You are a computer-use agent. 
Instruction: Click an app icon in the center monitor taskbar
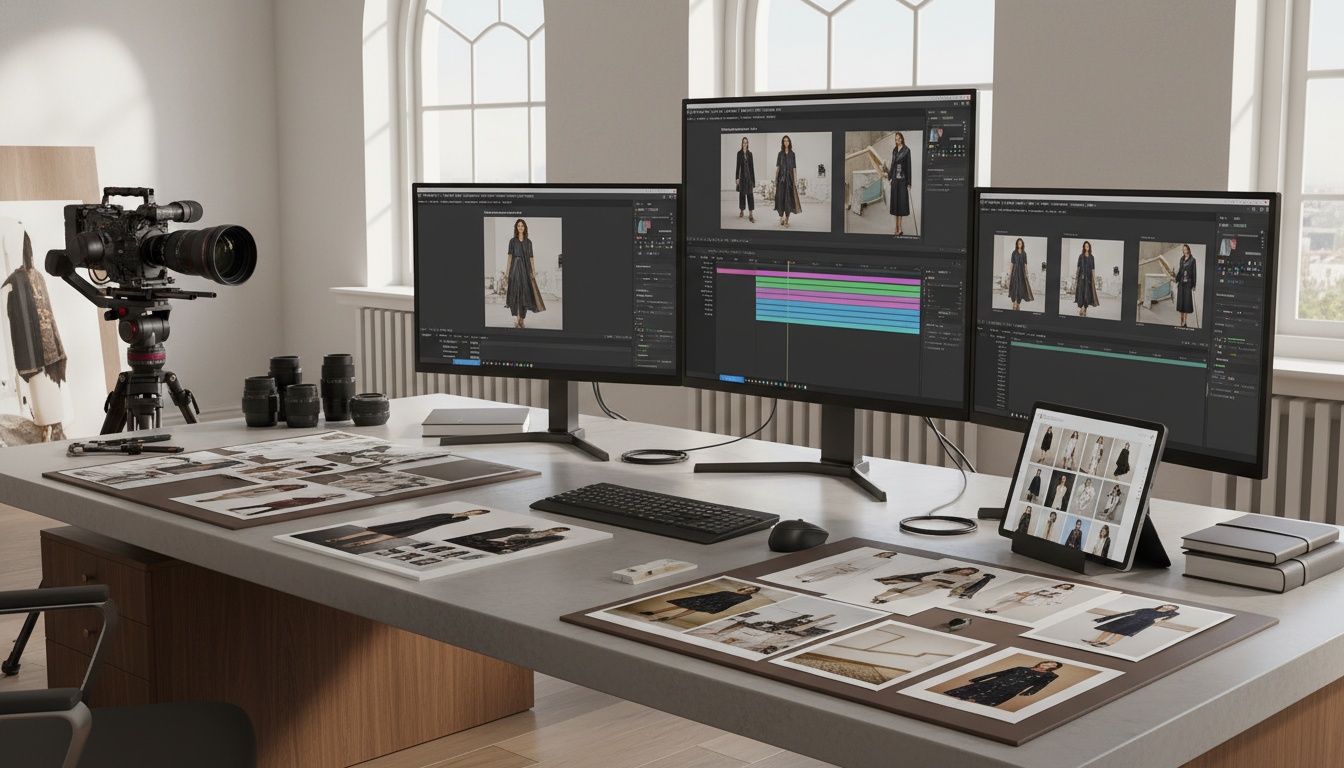[760, 380]
